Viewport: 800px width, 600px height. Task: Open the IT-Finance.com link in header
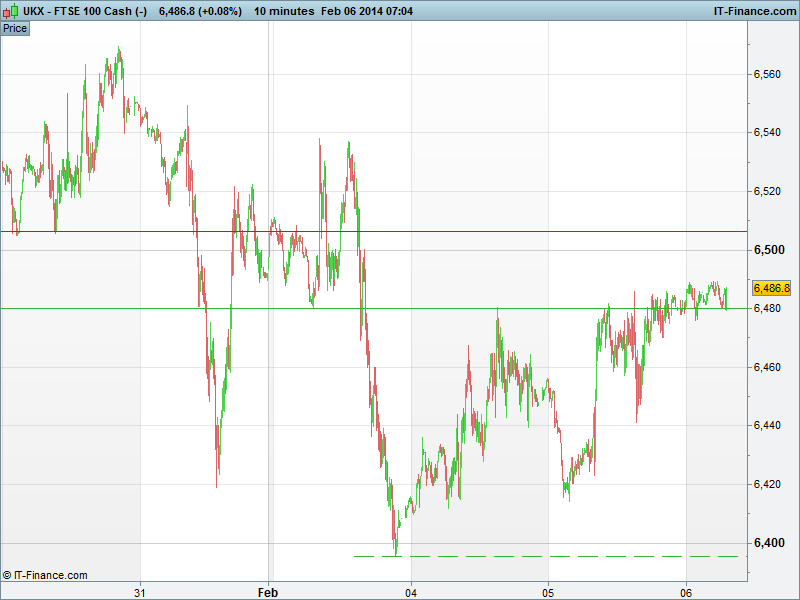tap(753, 11)
